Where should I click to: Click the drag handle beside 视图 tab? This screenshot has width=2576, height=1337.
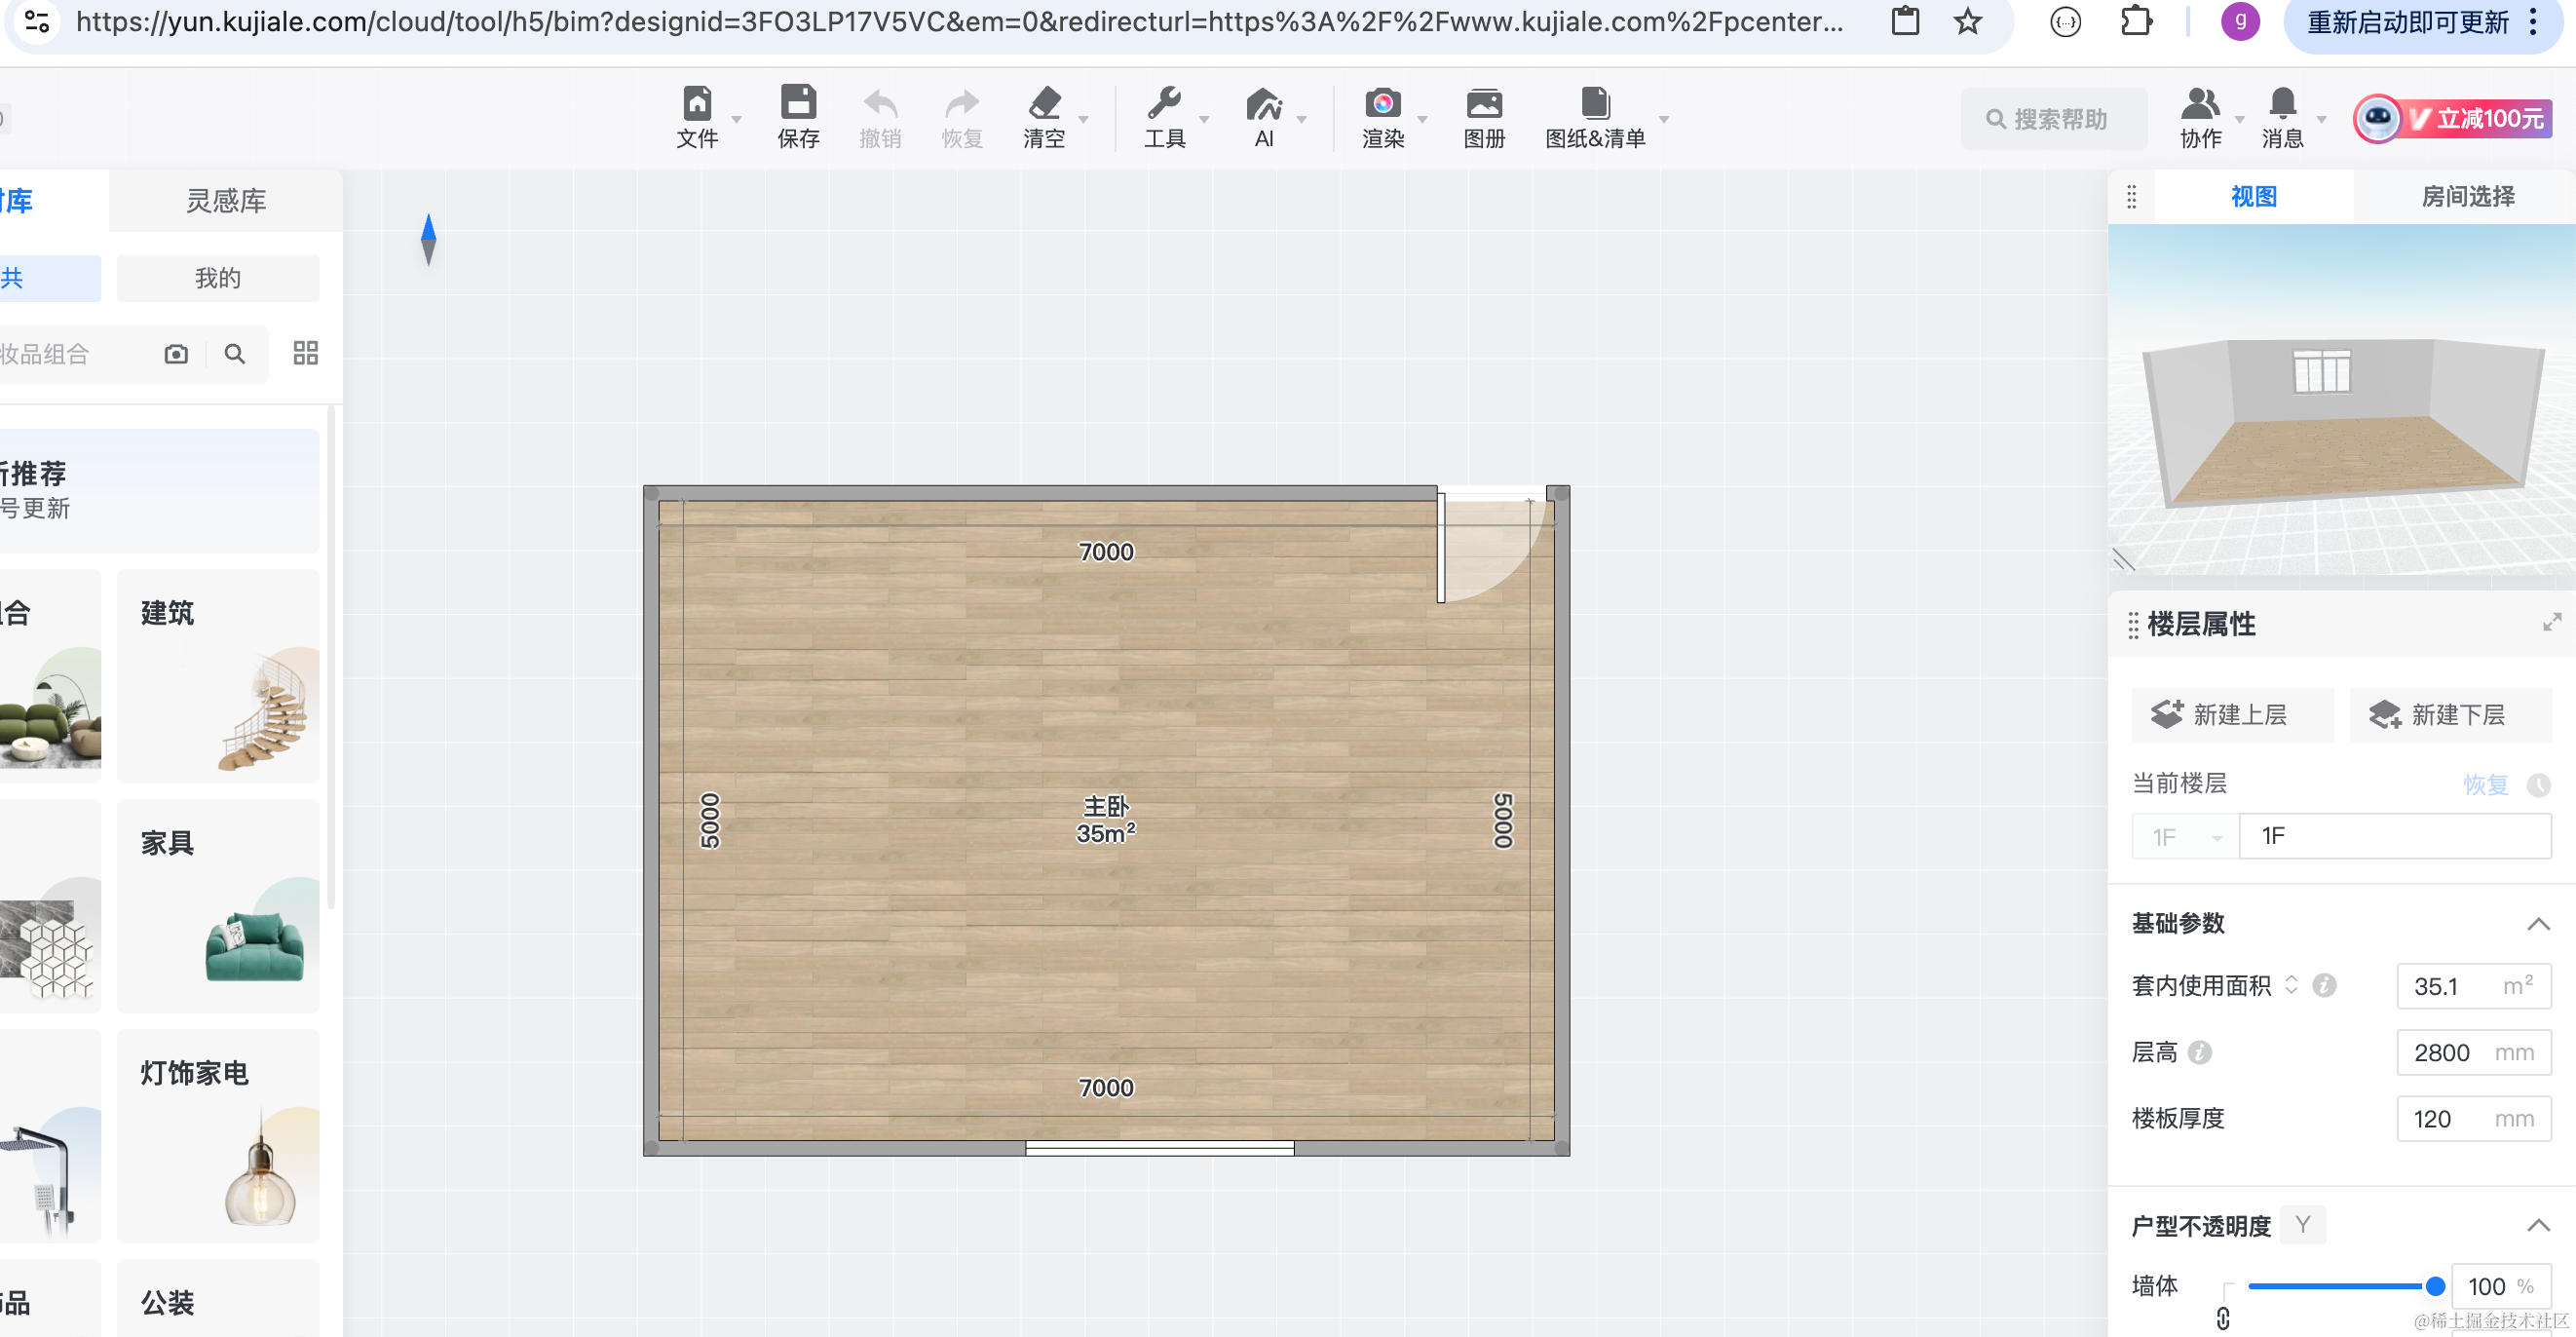(2131, 197)
